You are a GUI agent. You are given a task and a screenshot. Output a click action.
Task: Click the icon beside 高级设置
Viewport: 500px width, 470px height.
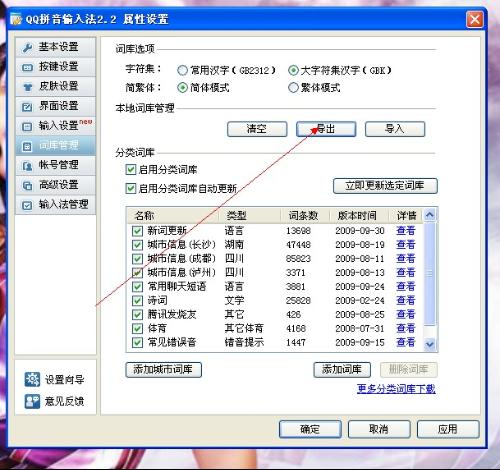(27, 185)
